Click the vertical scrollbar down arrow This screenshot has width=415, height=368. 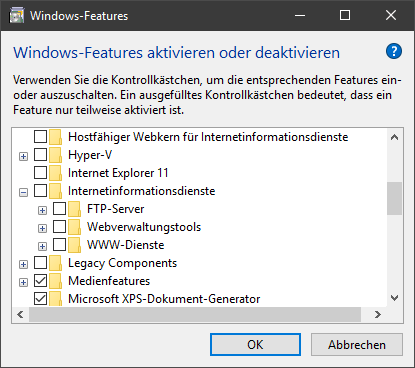click(x=394, y=298)
